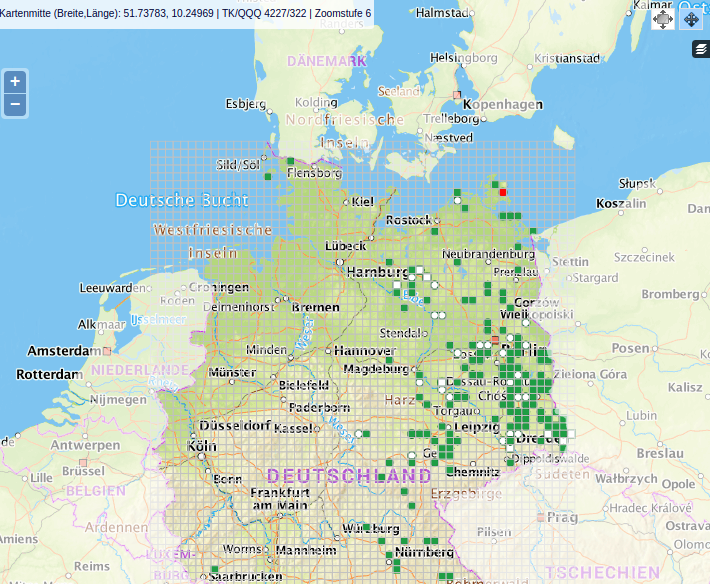Click the Rotterdam city label
The width and height of the screenshot is (719, 584).
(49, 374)
